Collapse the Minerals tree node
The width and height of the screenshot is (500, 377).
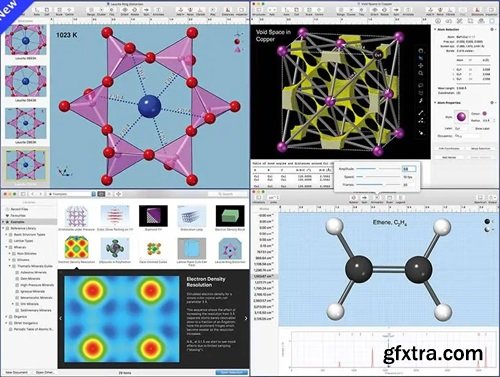tap(6, 247)
